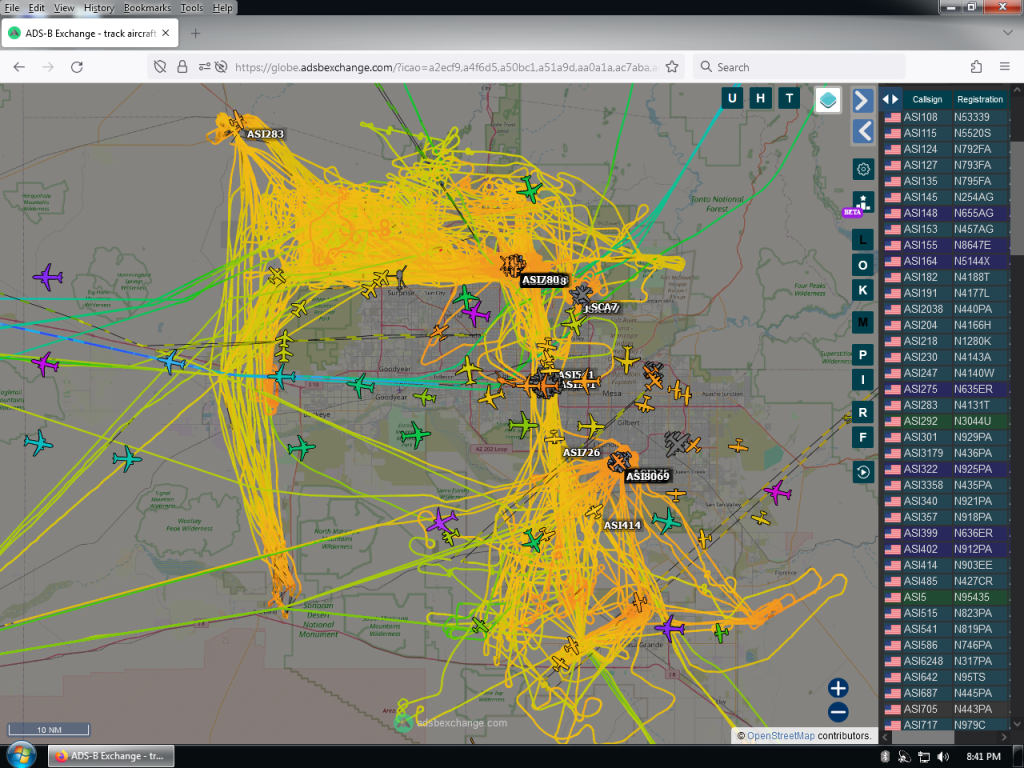Bookmark this page with the star
This screenshot has height=768, width=1024.
pos(671,67)
